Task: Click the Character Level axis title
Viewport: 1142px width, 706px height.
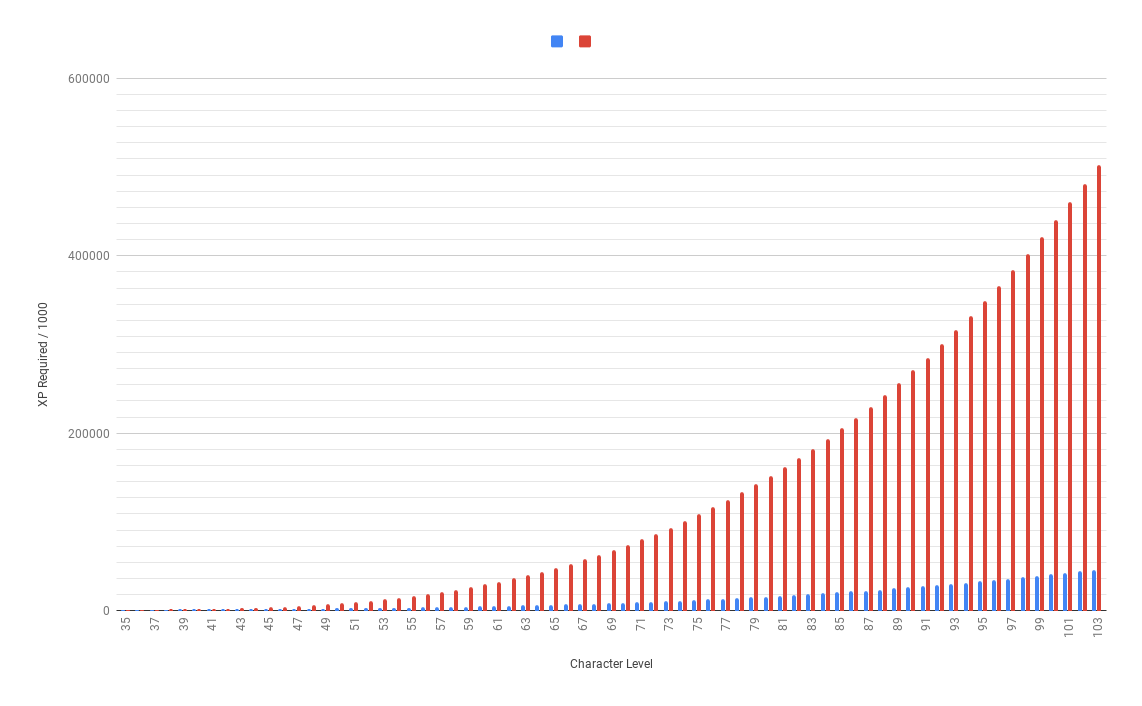Action: pos(611,663)
